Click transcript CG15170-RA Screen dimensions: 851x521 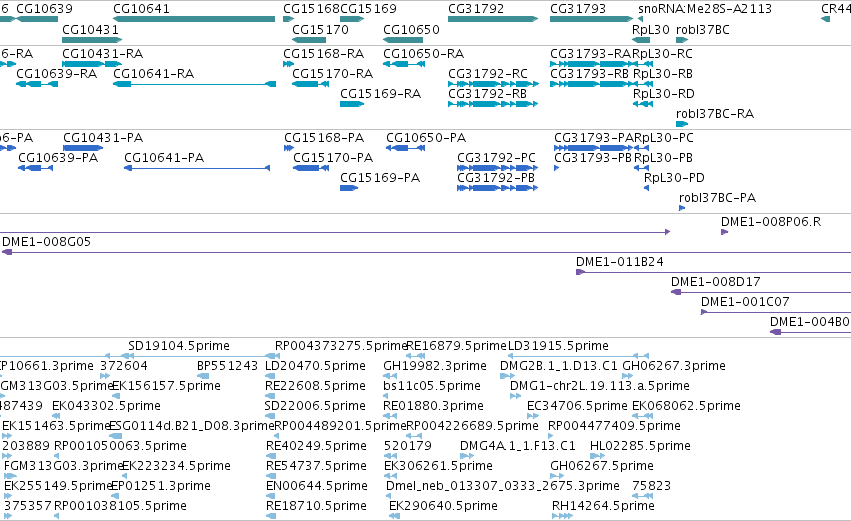(333, 74)
